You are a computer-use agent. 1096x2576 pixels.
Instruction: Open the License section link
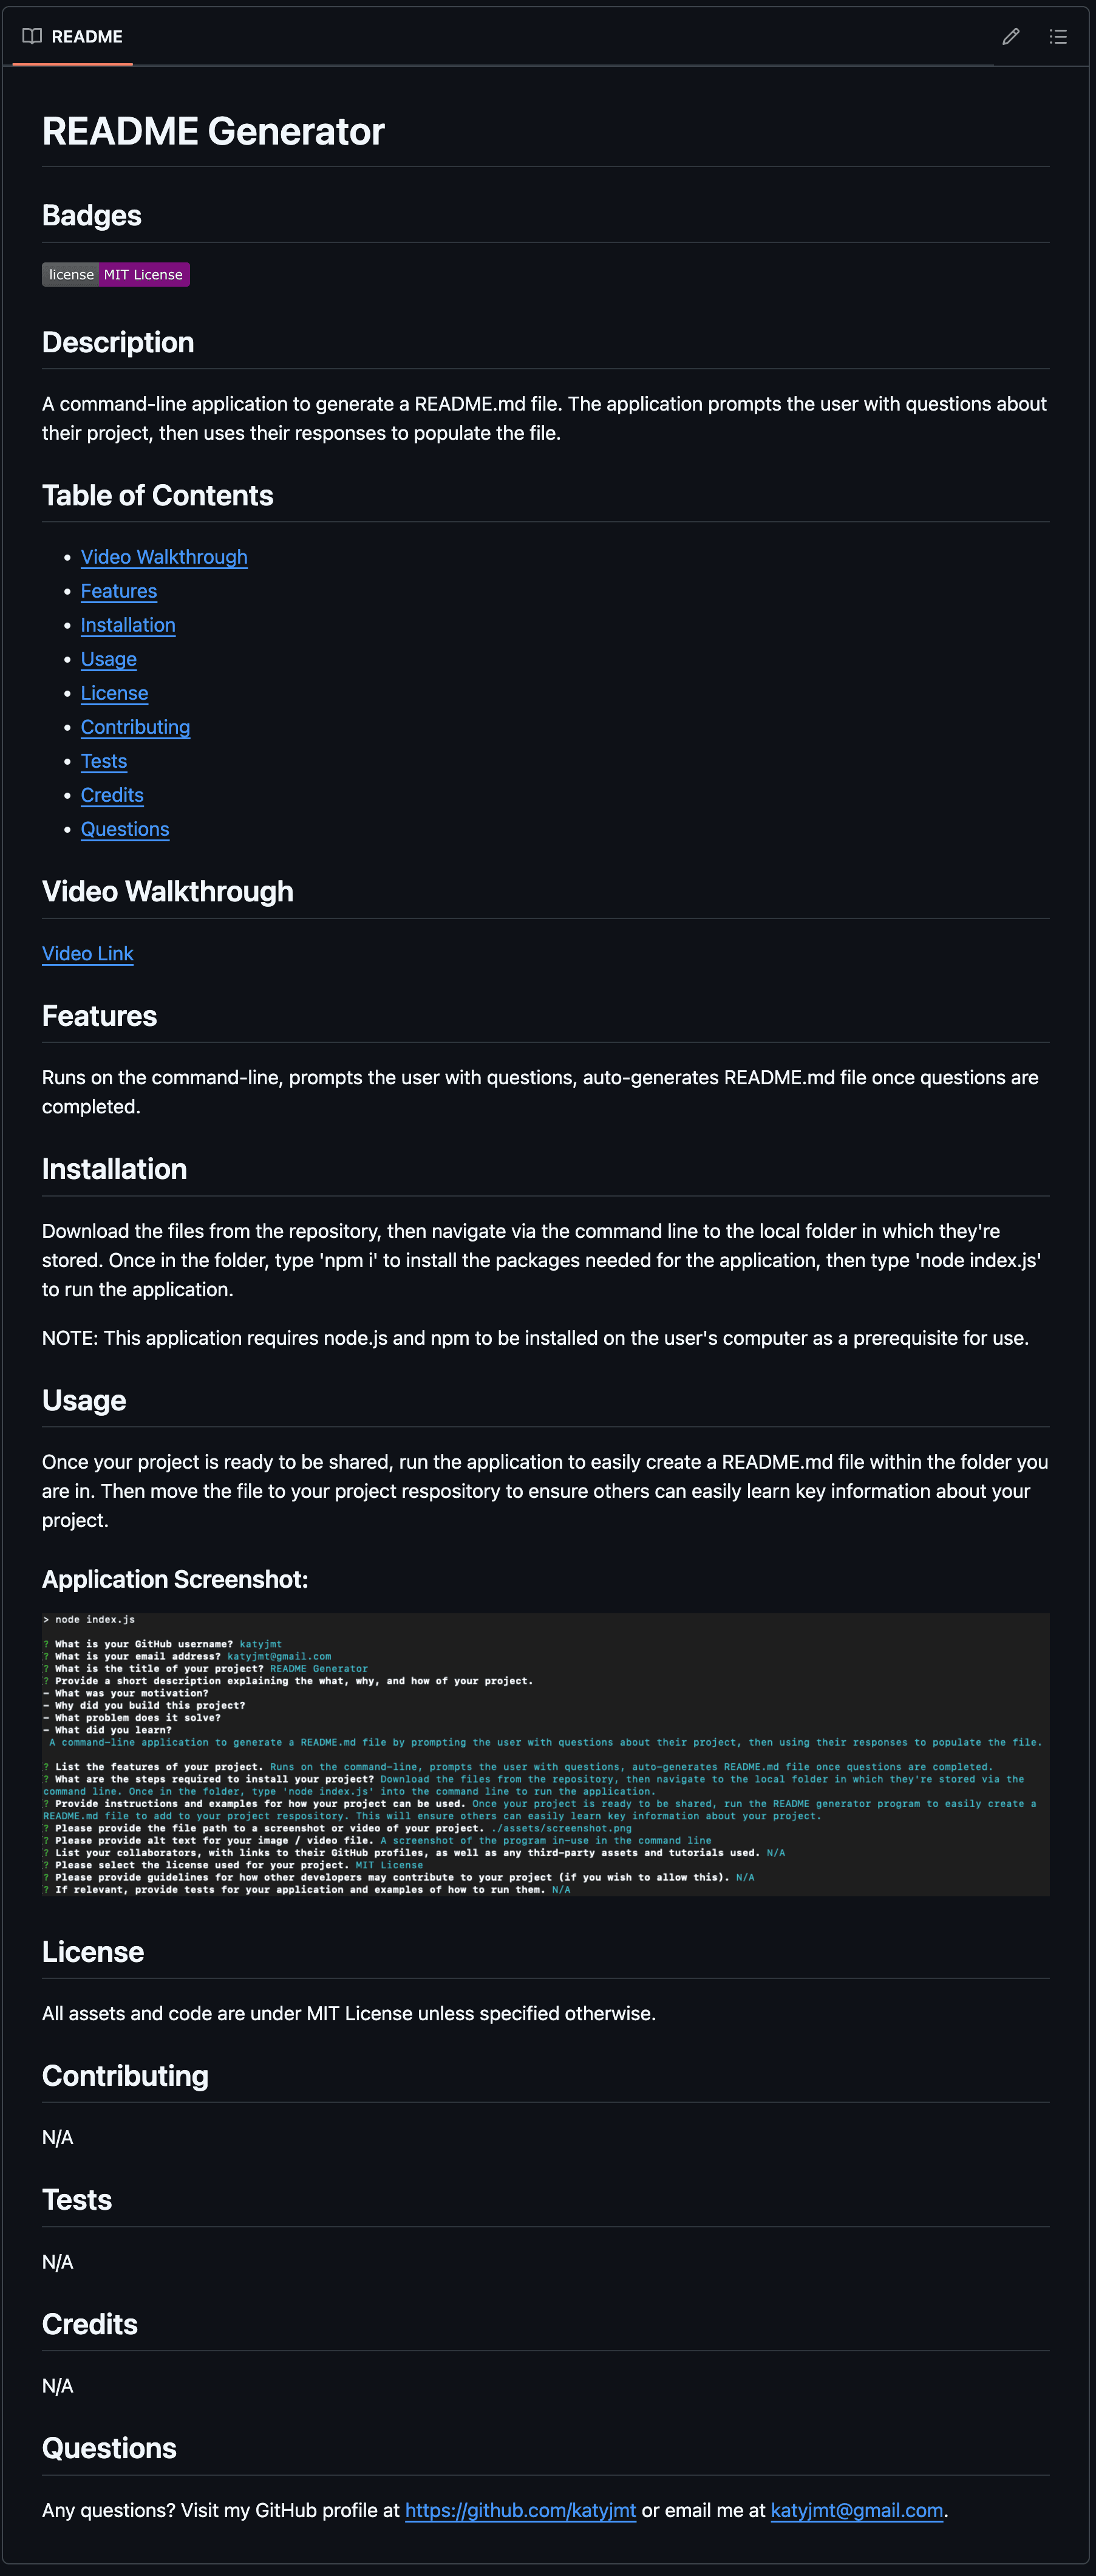pyautogui.click(x=114, y=693)
